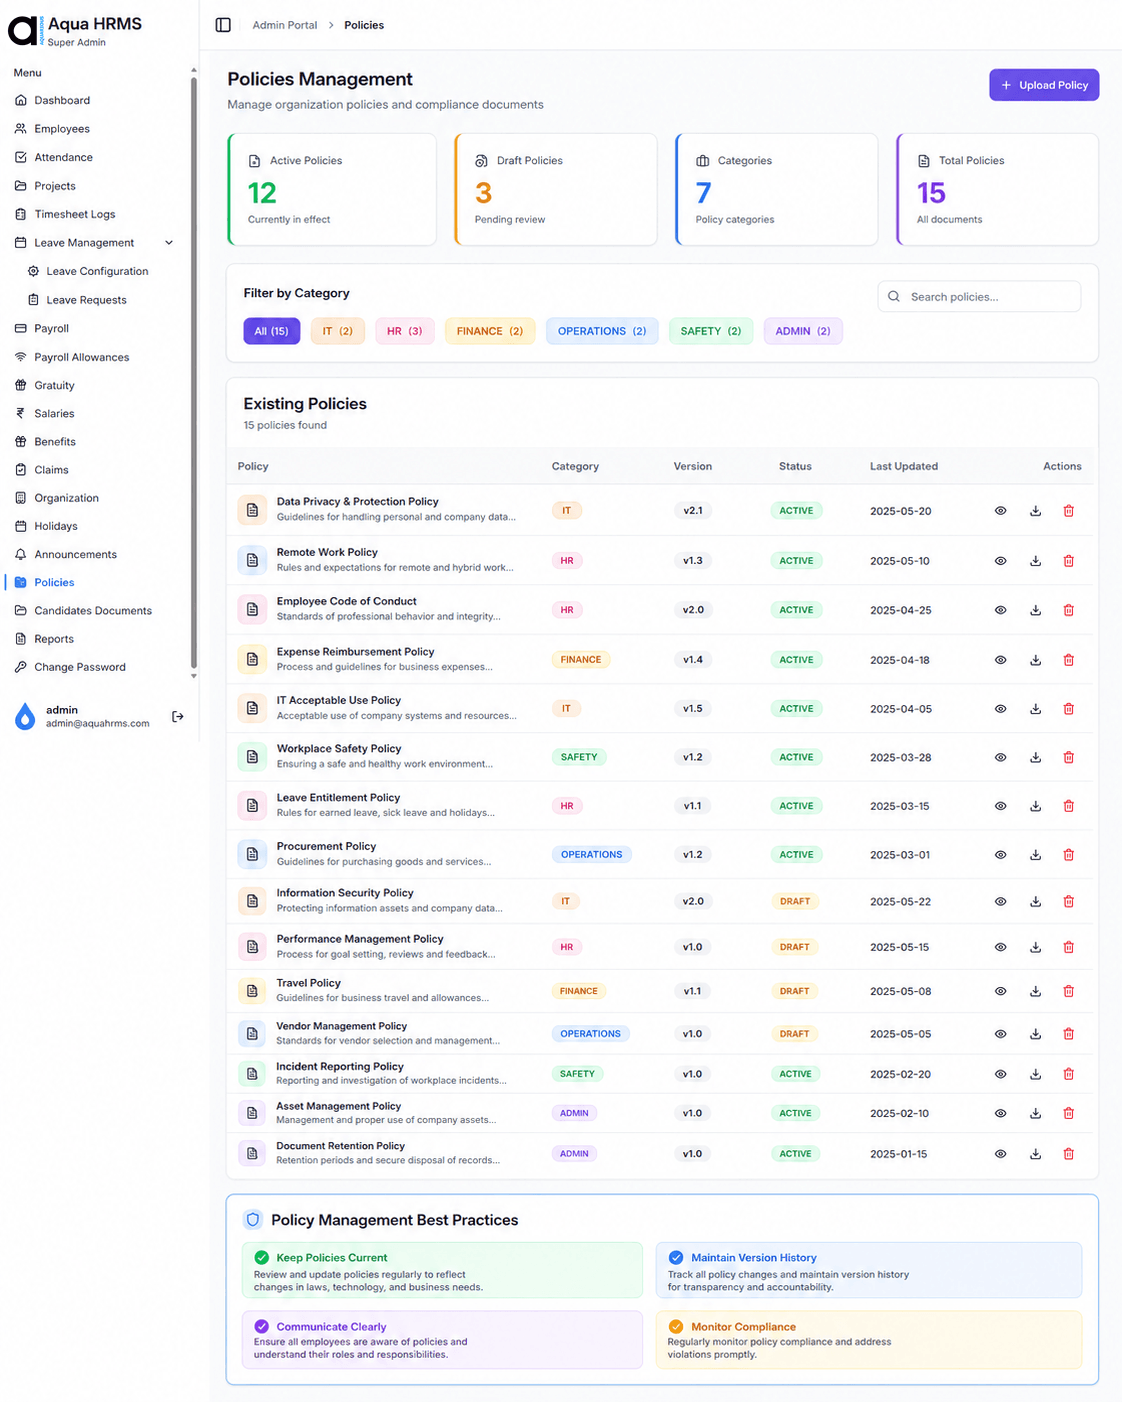Download the Incident Reporting Policy
The width and height of the screenshot is (1122, 1402).
point(1035,1074)
